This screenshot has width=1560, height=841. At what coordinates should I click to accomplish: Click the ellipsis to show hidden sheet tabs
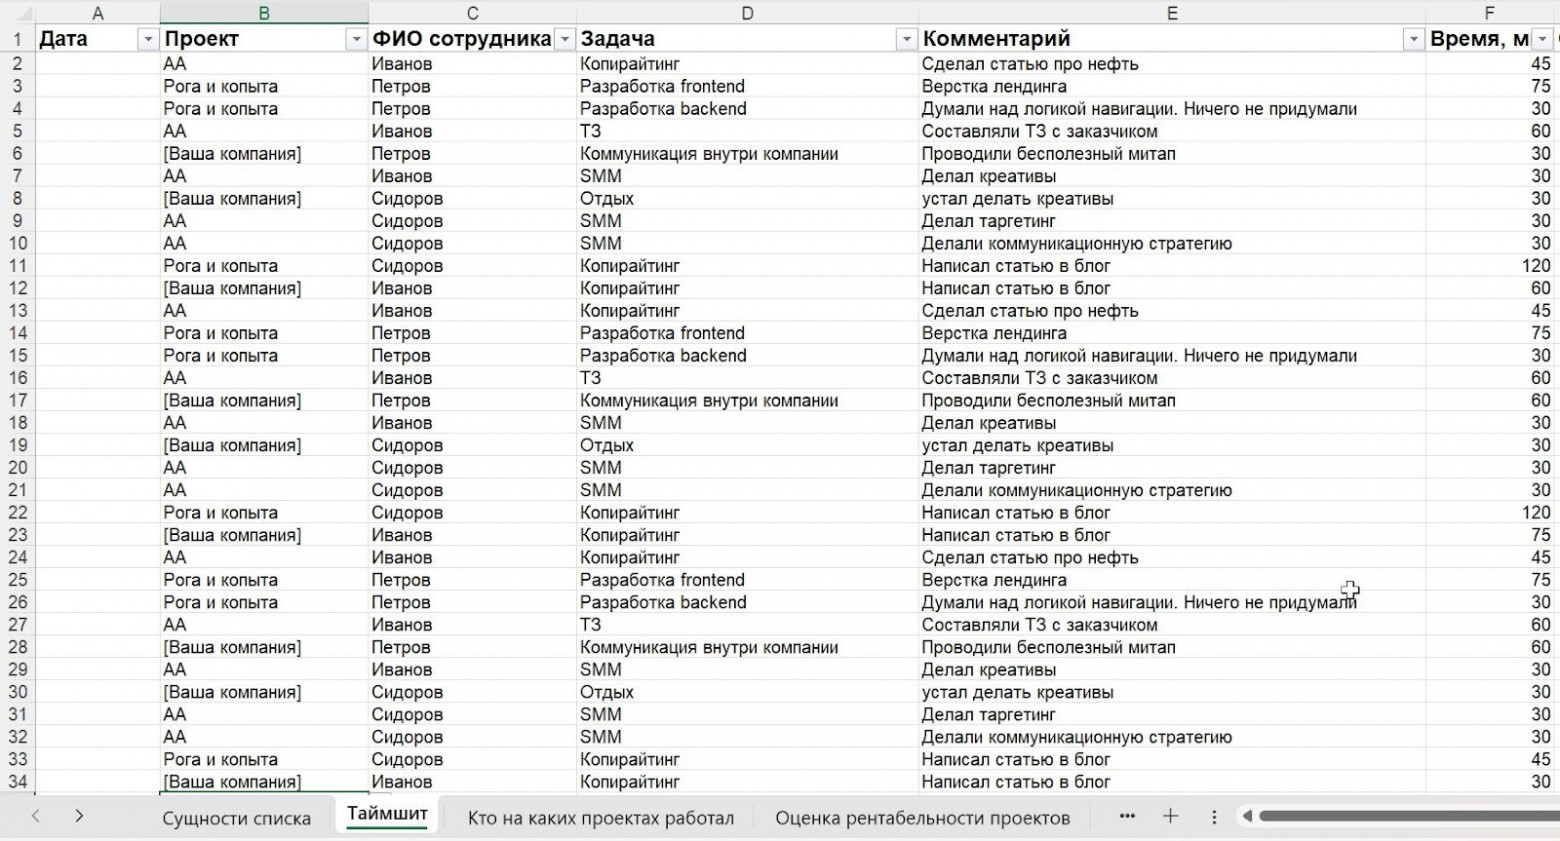(1127, 817)
